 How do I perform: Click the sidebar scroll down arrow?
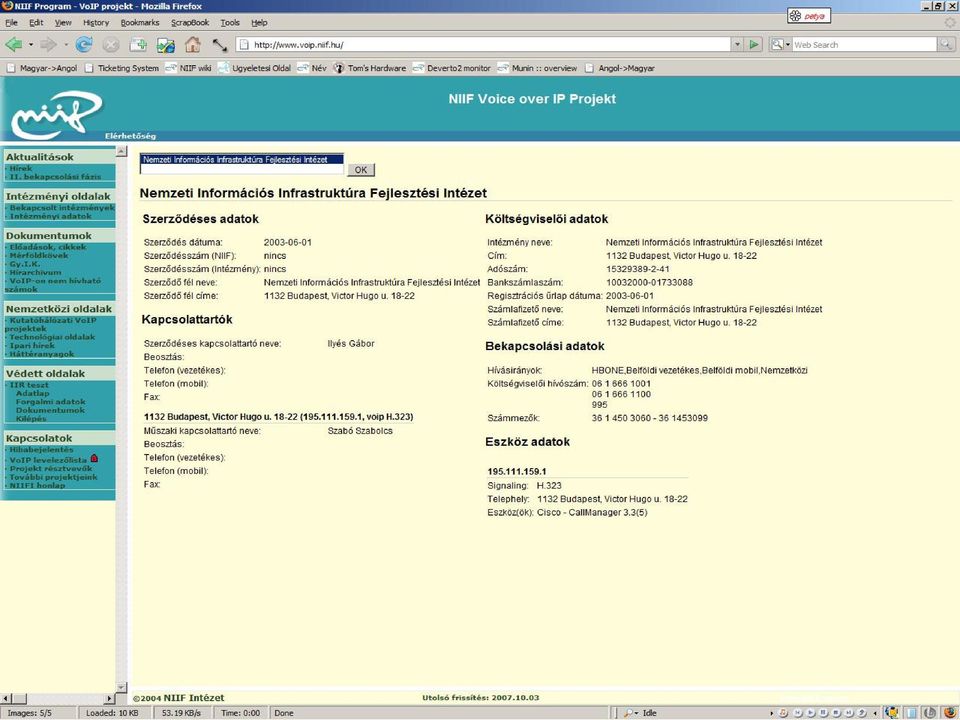121,687
